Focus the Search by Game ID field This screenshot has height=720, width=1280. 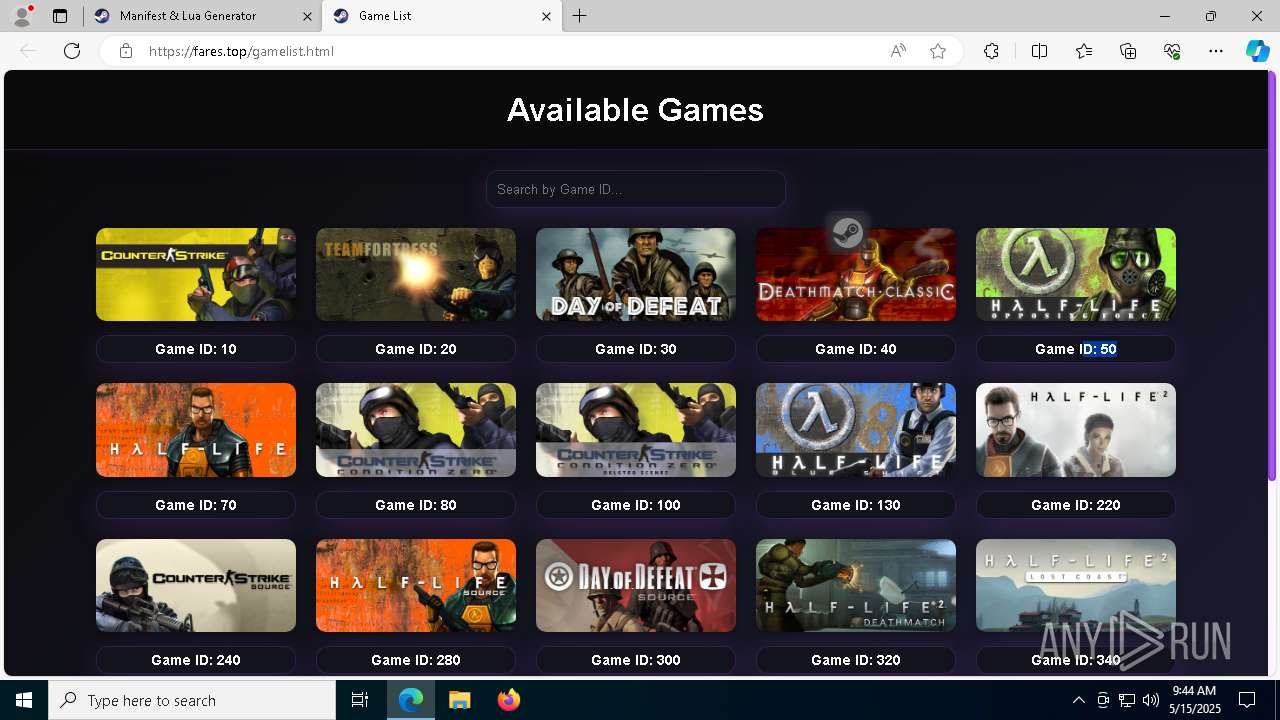tap(636, 189)
